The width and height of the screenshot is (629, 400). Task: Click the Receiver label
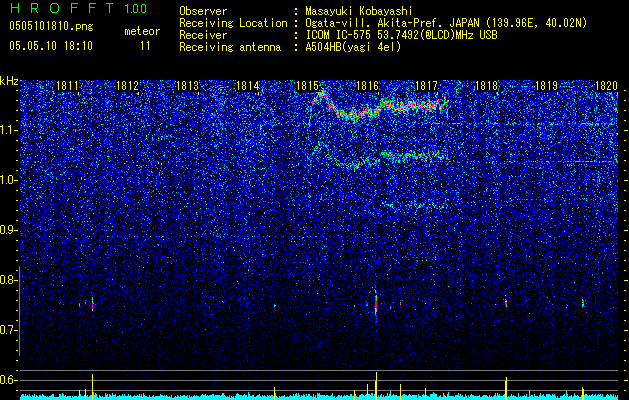point(203,35)
